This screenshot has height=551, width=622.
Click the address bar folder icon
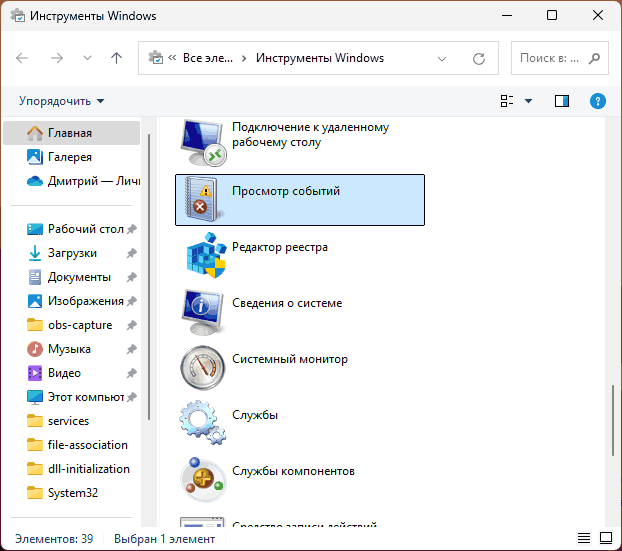(156, 58)
